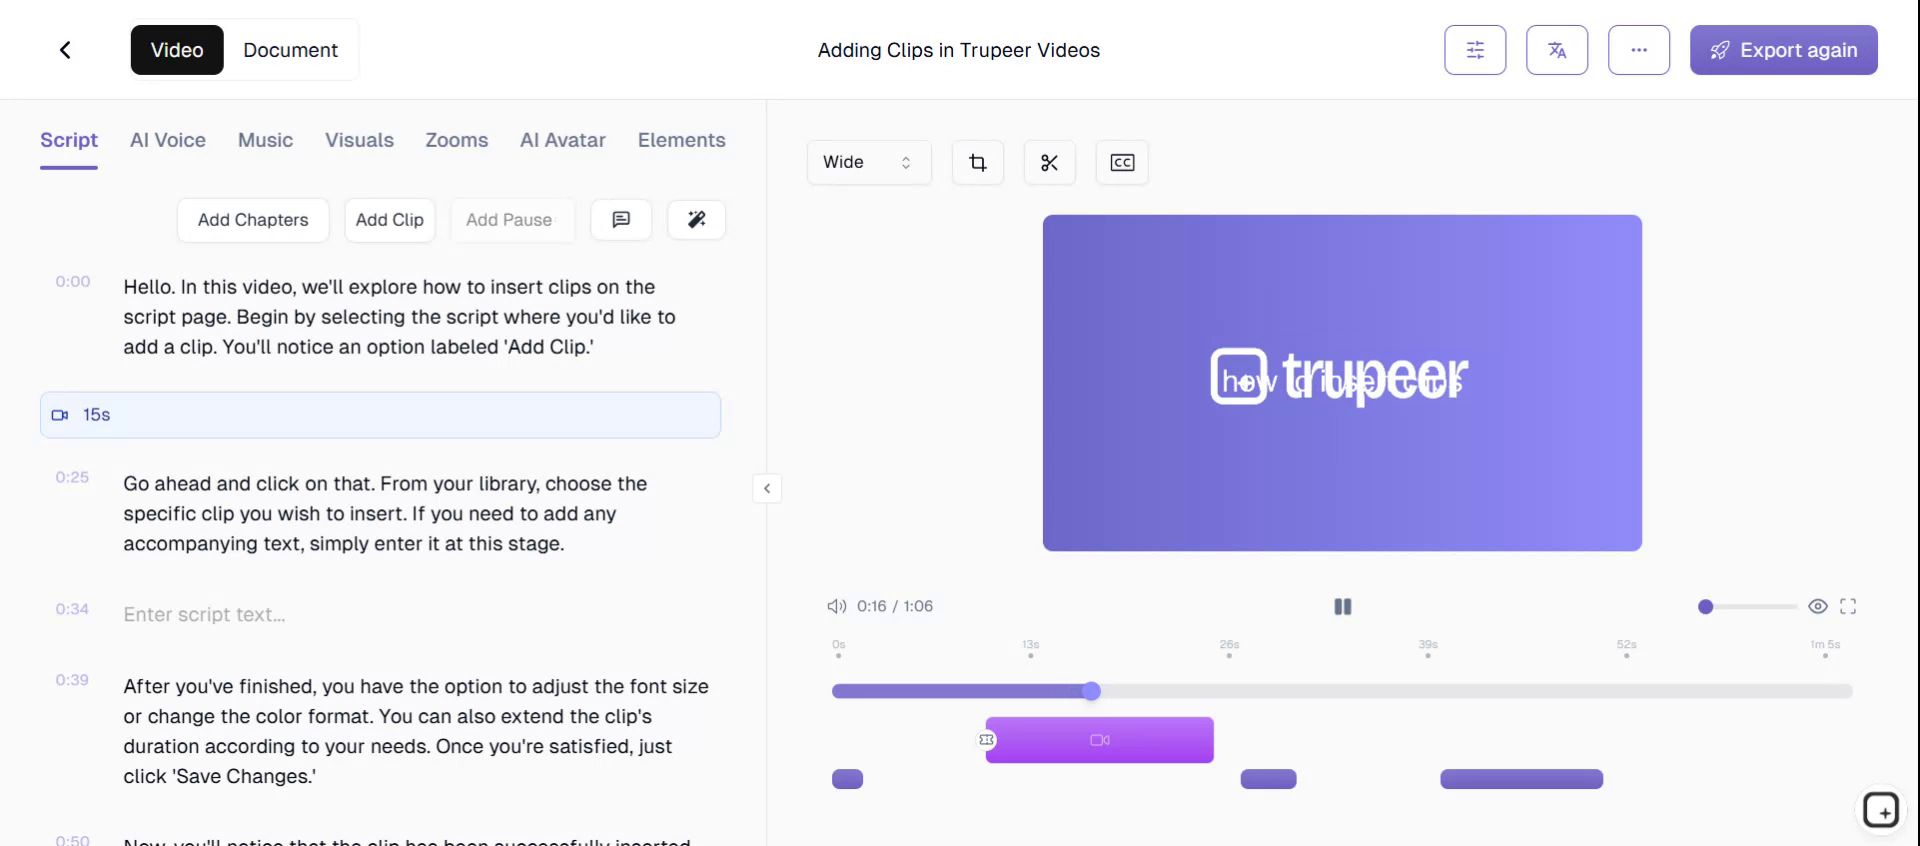Select the Script tab

click(x=69, y=140)
